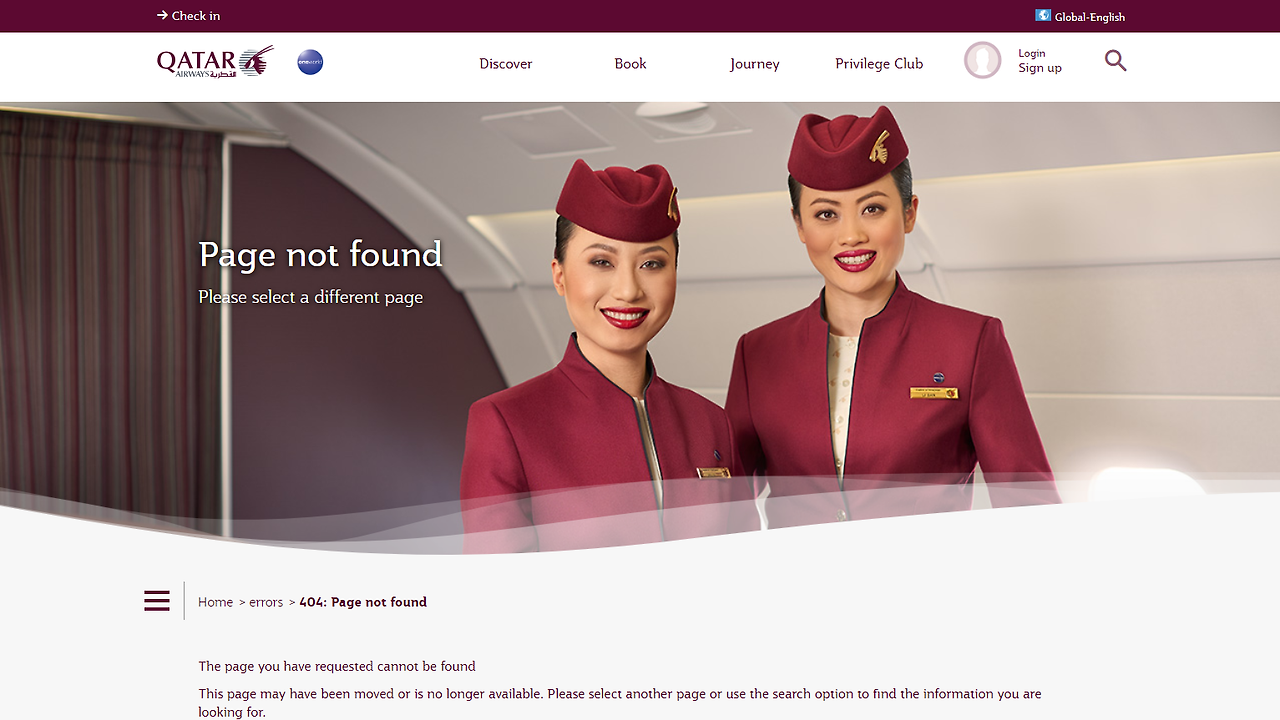The height and width of the screenshot is (720, 1280).
Task: Expand the Privilege Club menu
Action: coord(879,63)
